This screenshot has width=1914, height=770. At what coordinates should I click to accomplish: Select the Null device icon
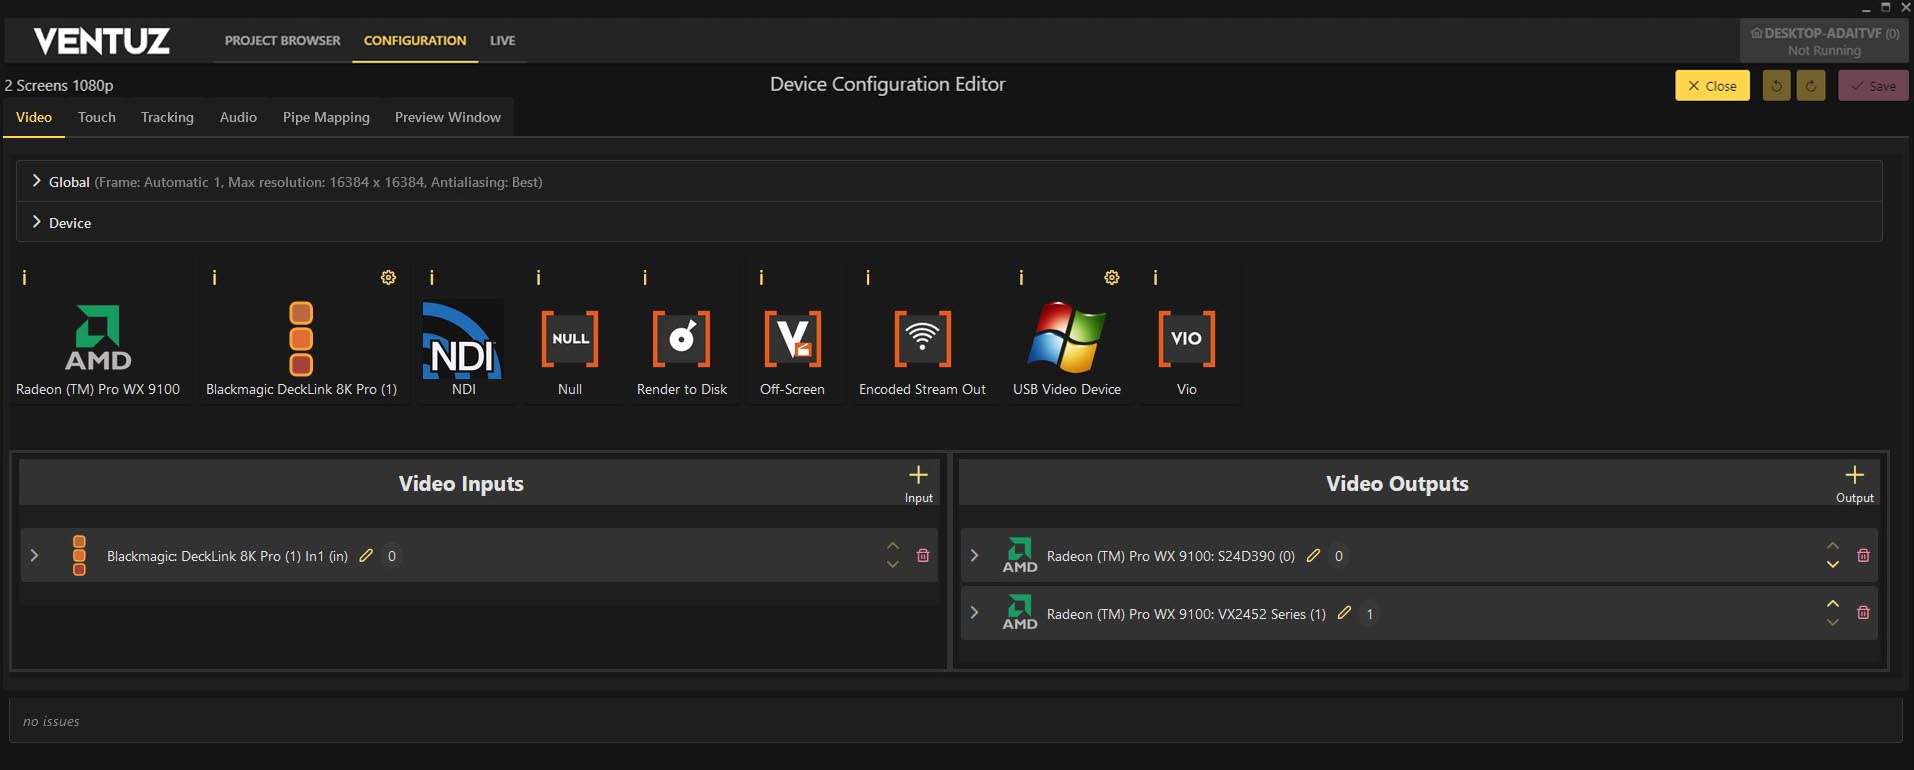pos(570,340)
